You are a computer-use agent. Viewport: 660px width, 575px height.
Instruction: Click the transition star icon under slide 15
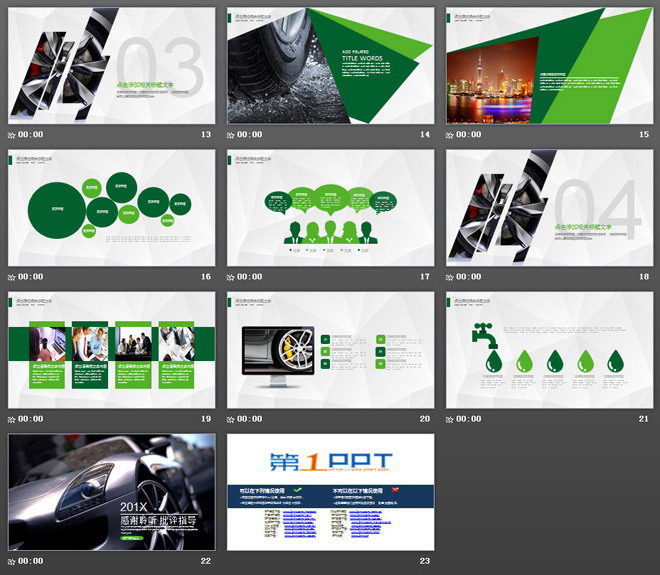pos(450,135)
